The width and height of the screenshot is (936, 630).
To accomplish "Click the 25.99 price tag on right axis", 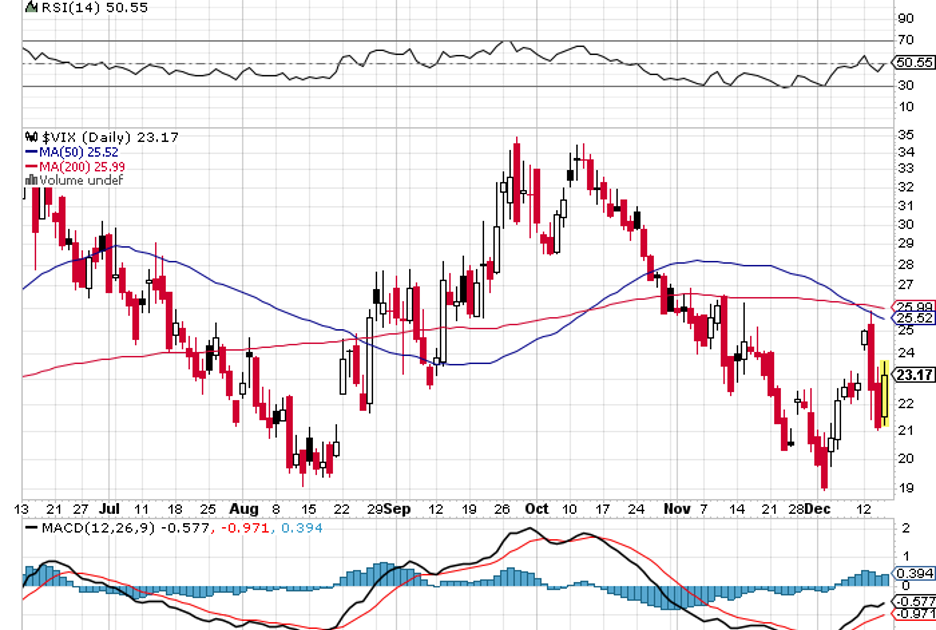I will click(x=914, y=307).
